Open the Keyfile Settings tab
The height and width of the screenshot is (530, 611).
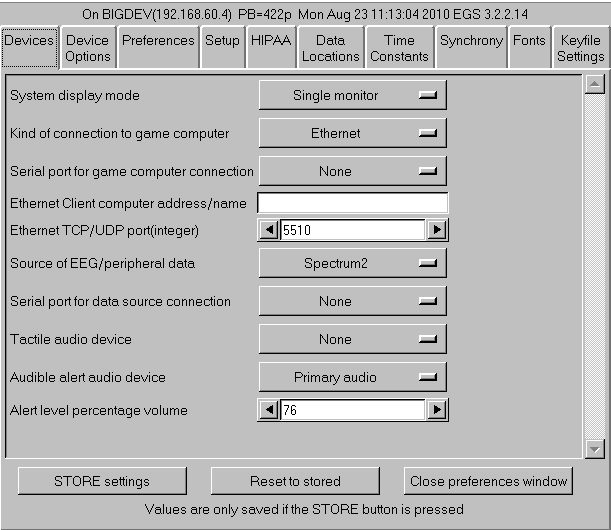pyautogui.click(x=580, y=48)
